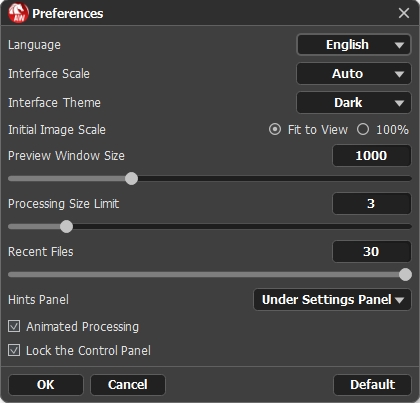Disable the Animated Processing checkbox
Screen dimensions: 420x403
click(x=14, y=326)
